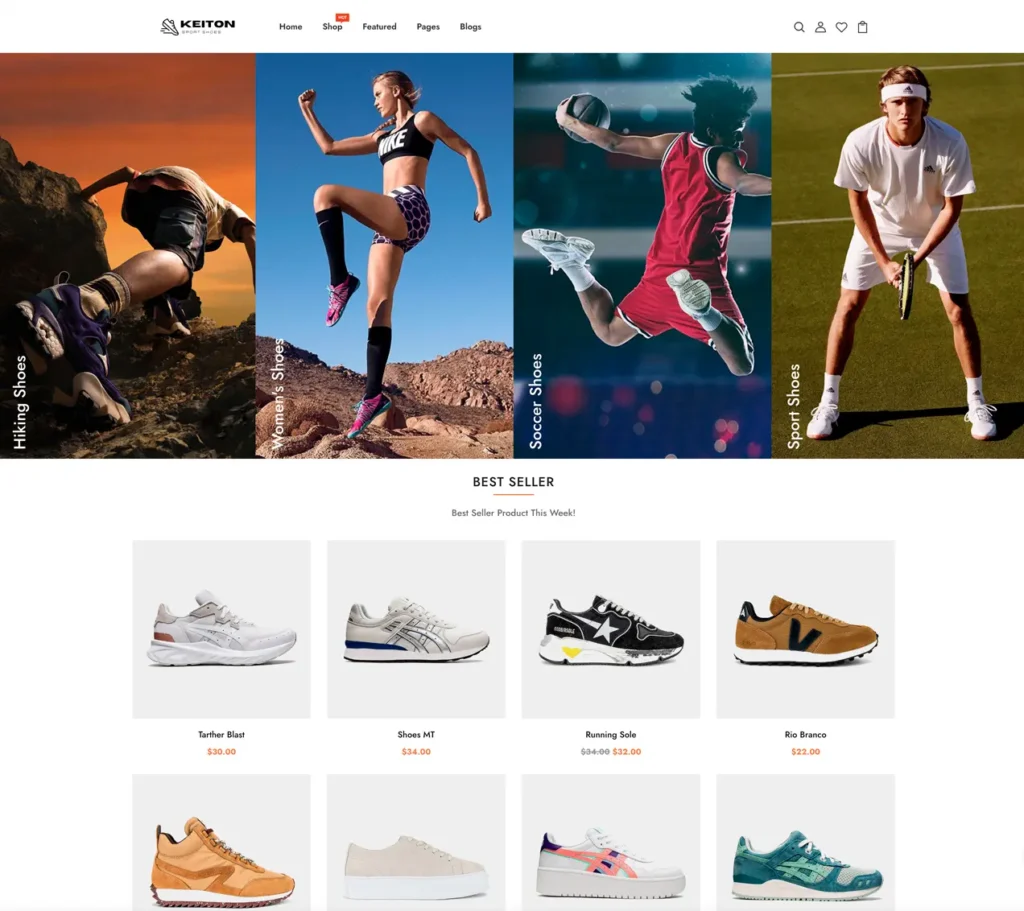Click the Shoes MT product title

click(416, 735)
